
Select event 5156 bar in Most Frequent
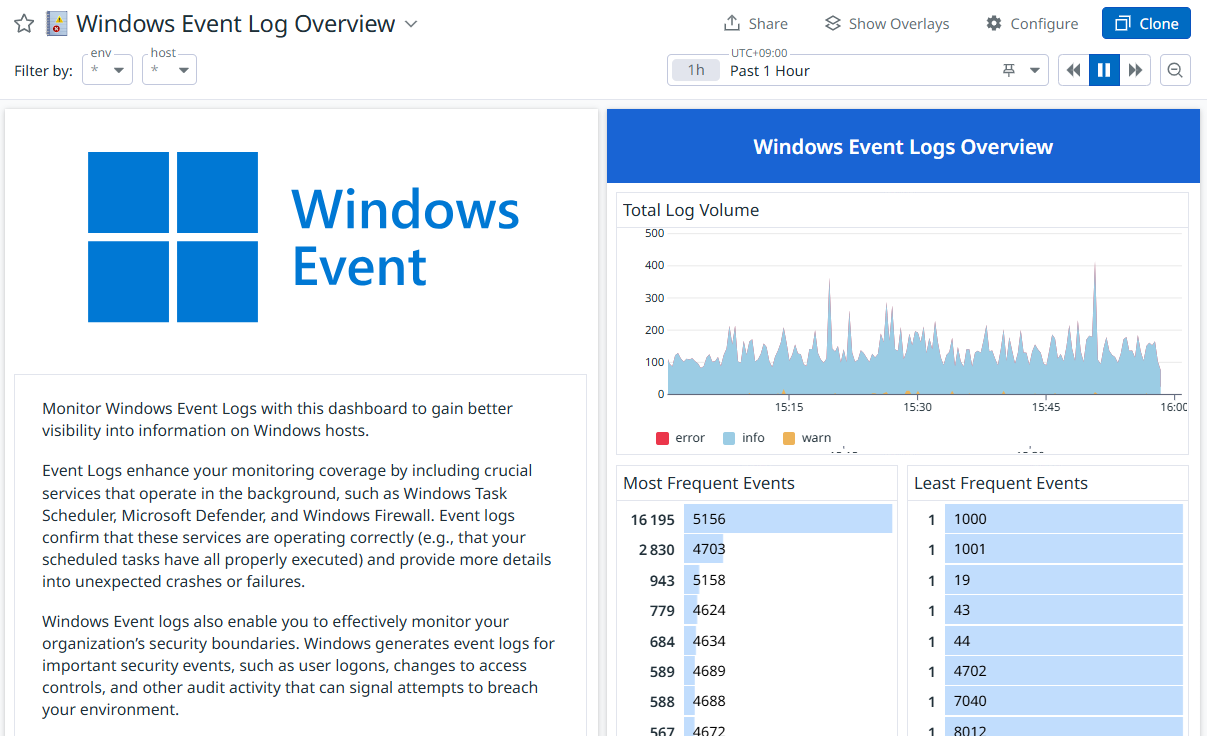(787, 519)
